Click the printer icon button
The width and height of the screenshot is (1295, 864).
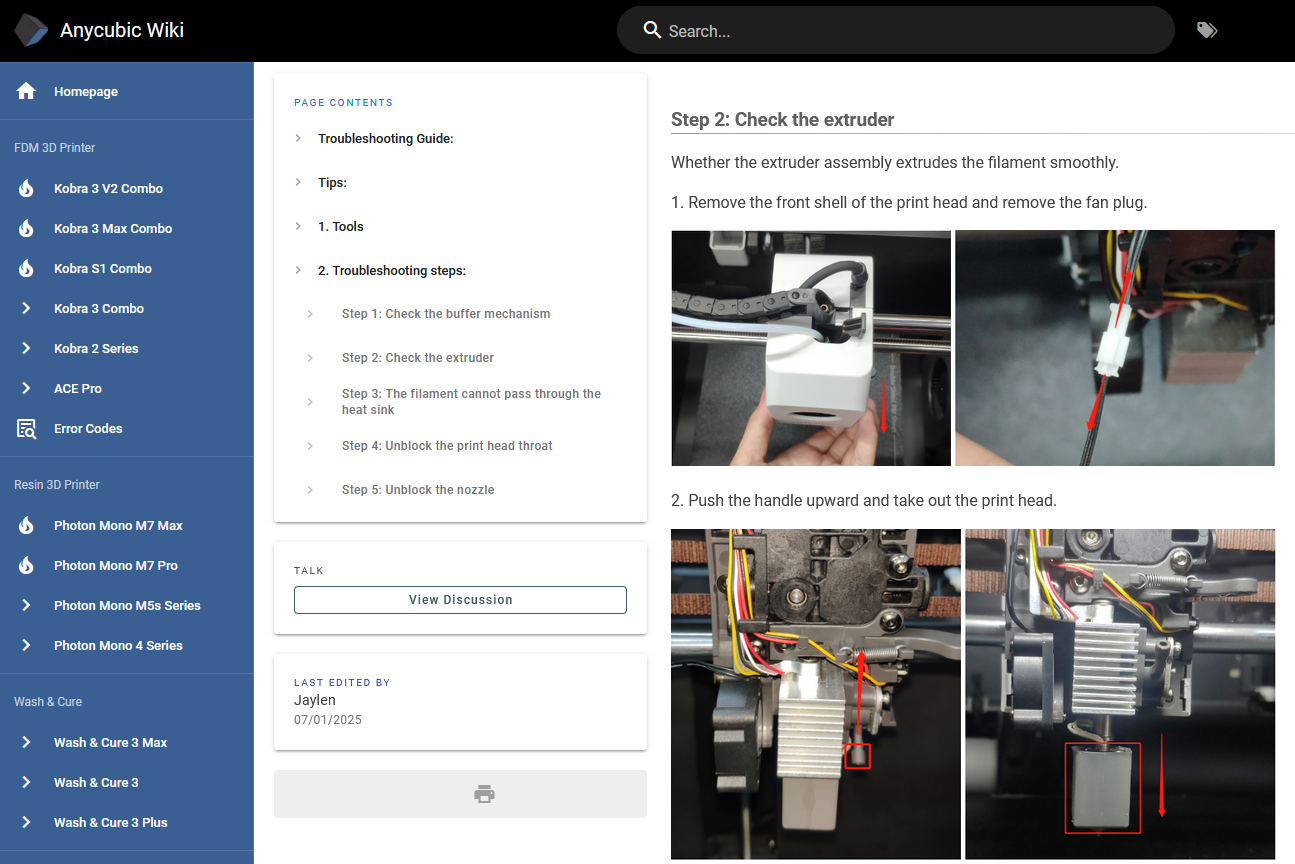click(x=460, y=794)
